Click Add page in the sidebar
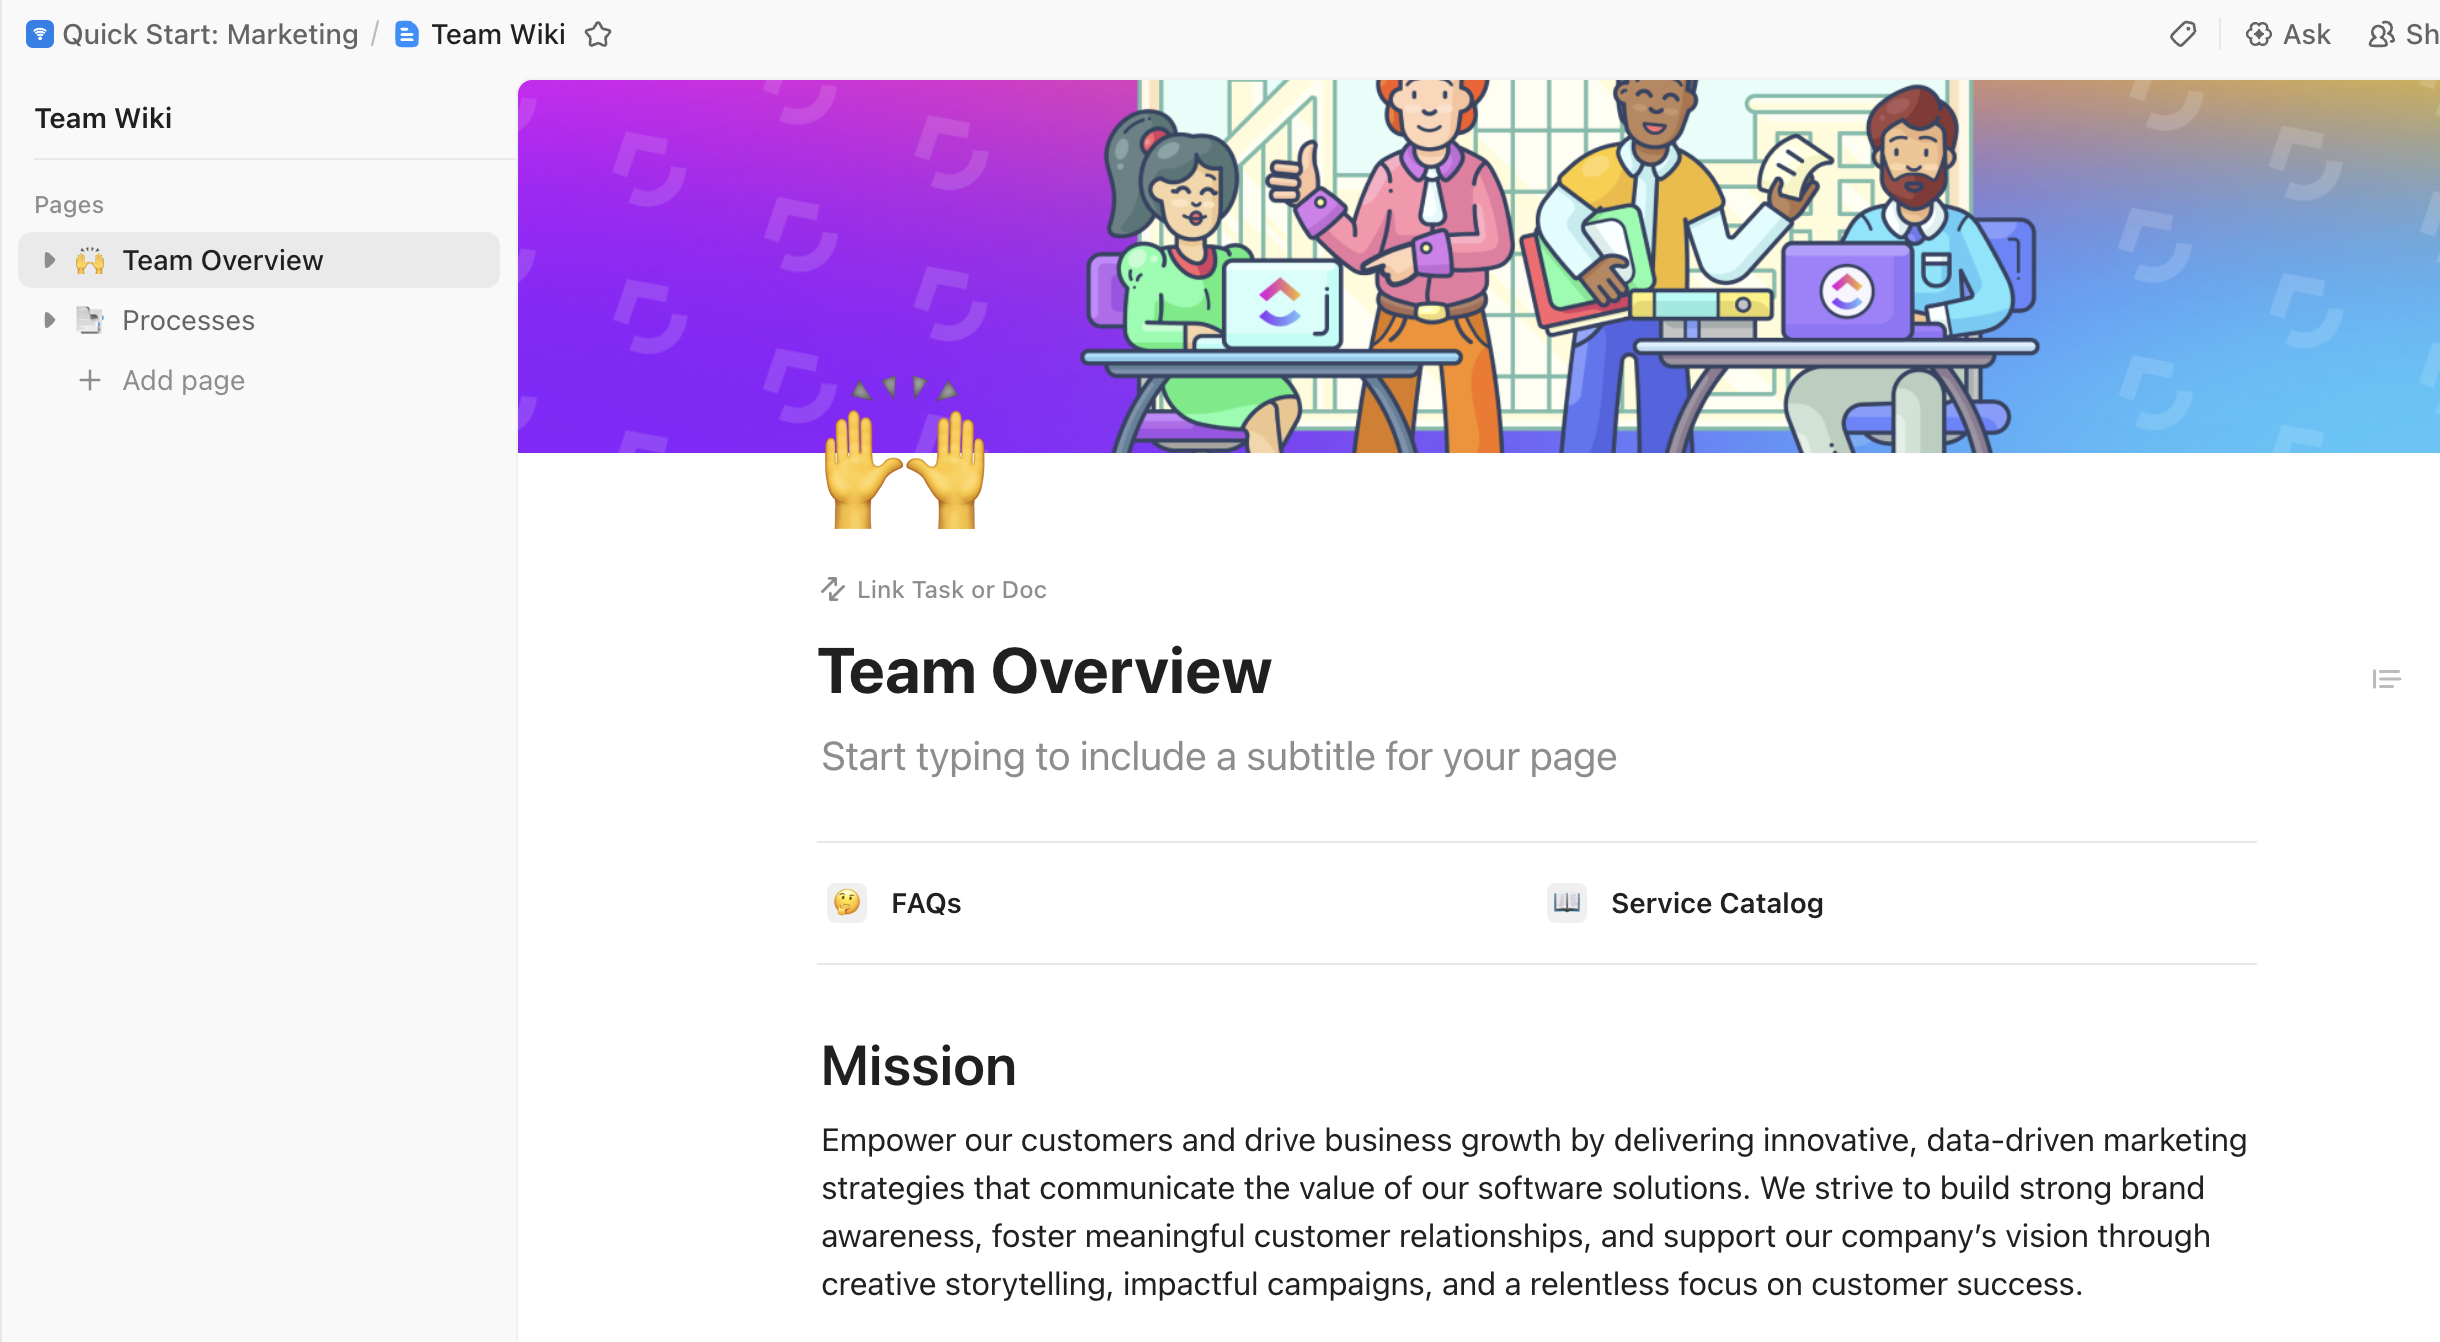This screenshot has width=2440, height=1342. point(183,380)
